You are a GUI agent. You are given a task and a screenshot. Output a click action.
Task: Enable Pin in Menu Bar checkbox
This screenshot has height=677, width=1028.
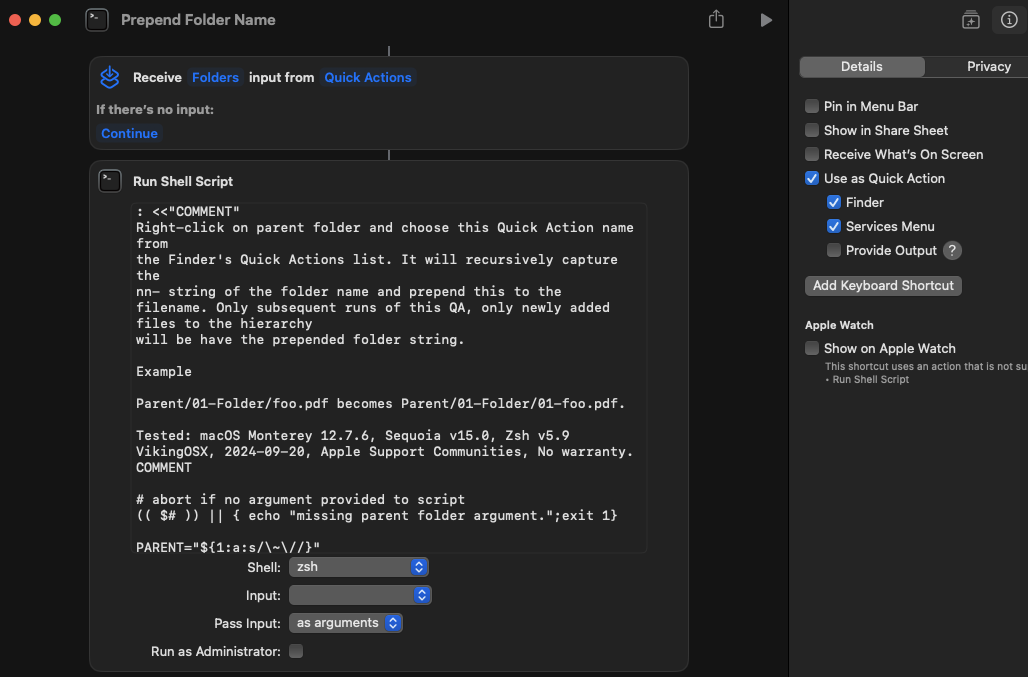(812, 106)
